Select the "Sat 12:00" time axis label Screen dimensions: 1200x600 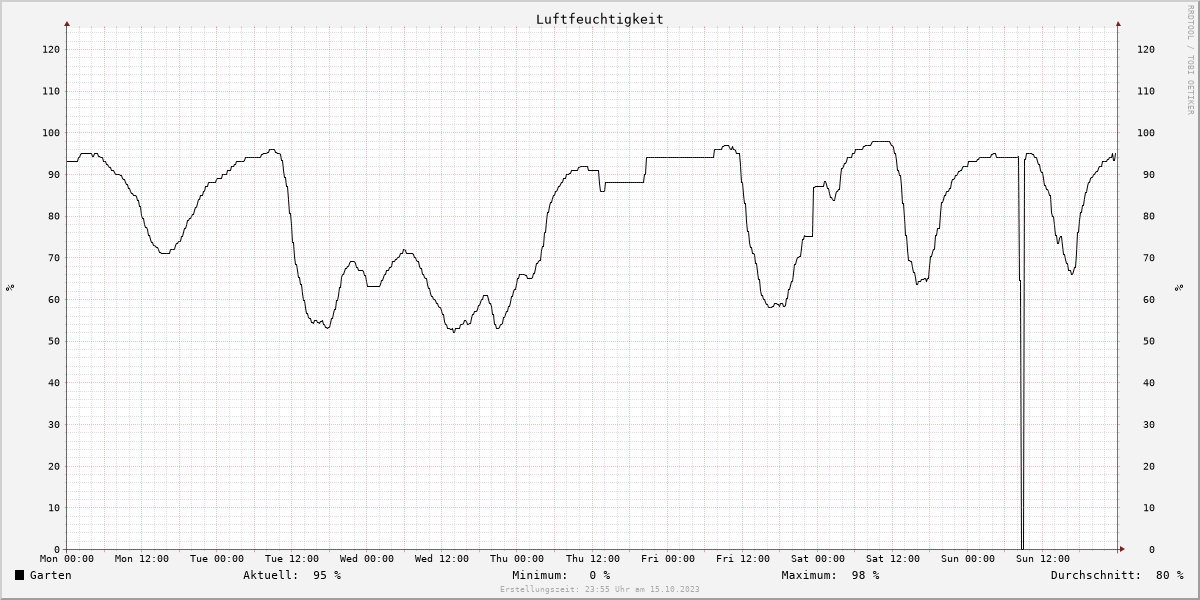pos(893,559)
